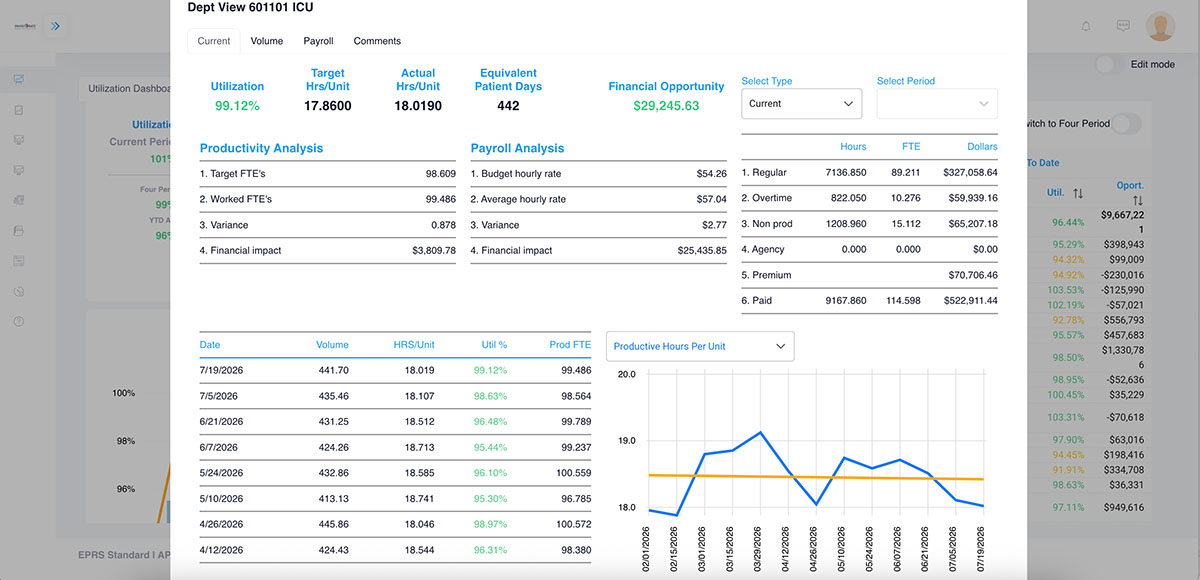
Task: Click the FTE column header in payroll table
Action: pyautogui.click(x=910, y=147)
